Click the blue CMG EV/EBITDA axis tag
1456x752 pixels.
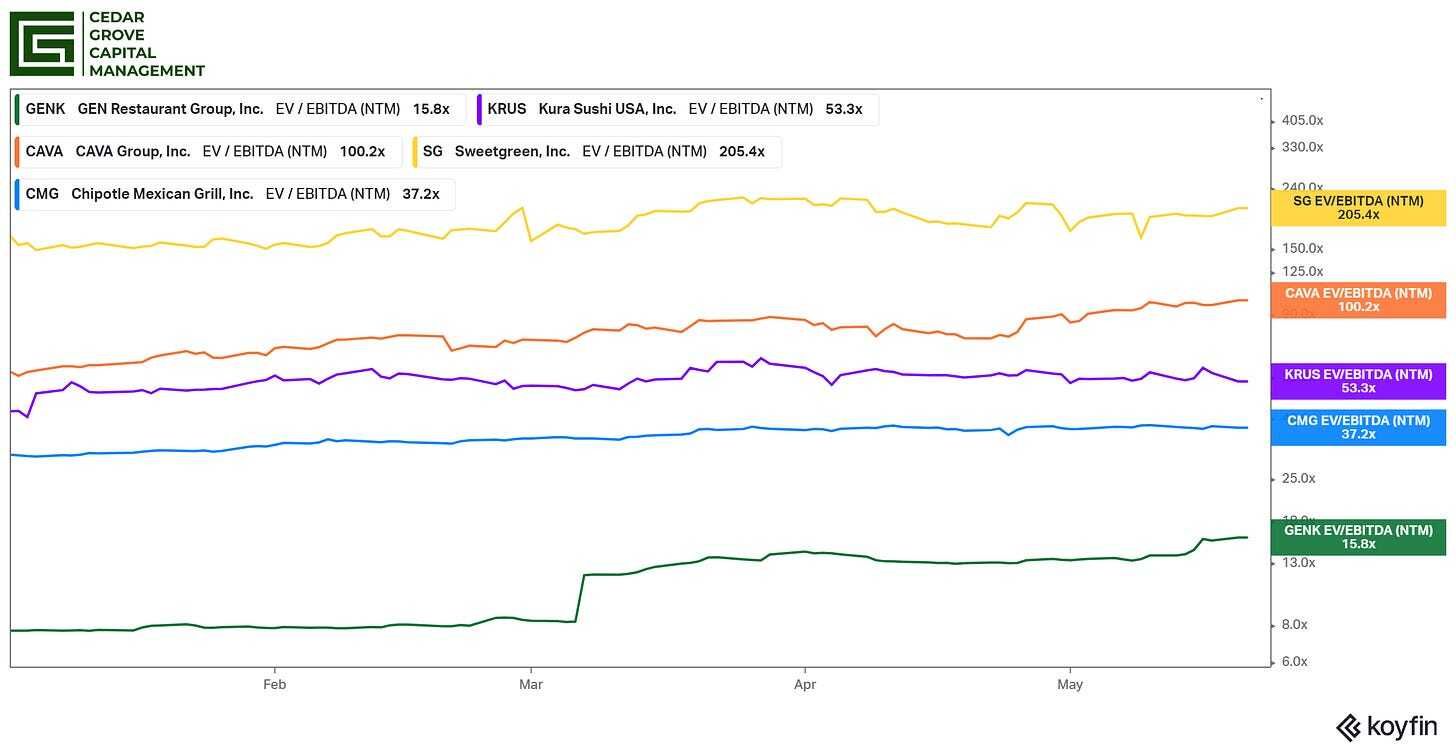(x=1358, y=427)
